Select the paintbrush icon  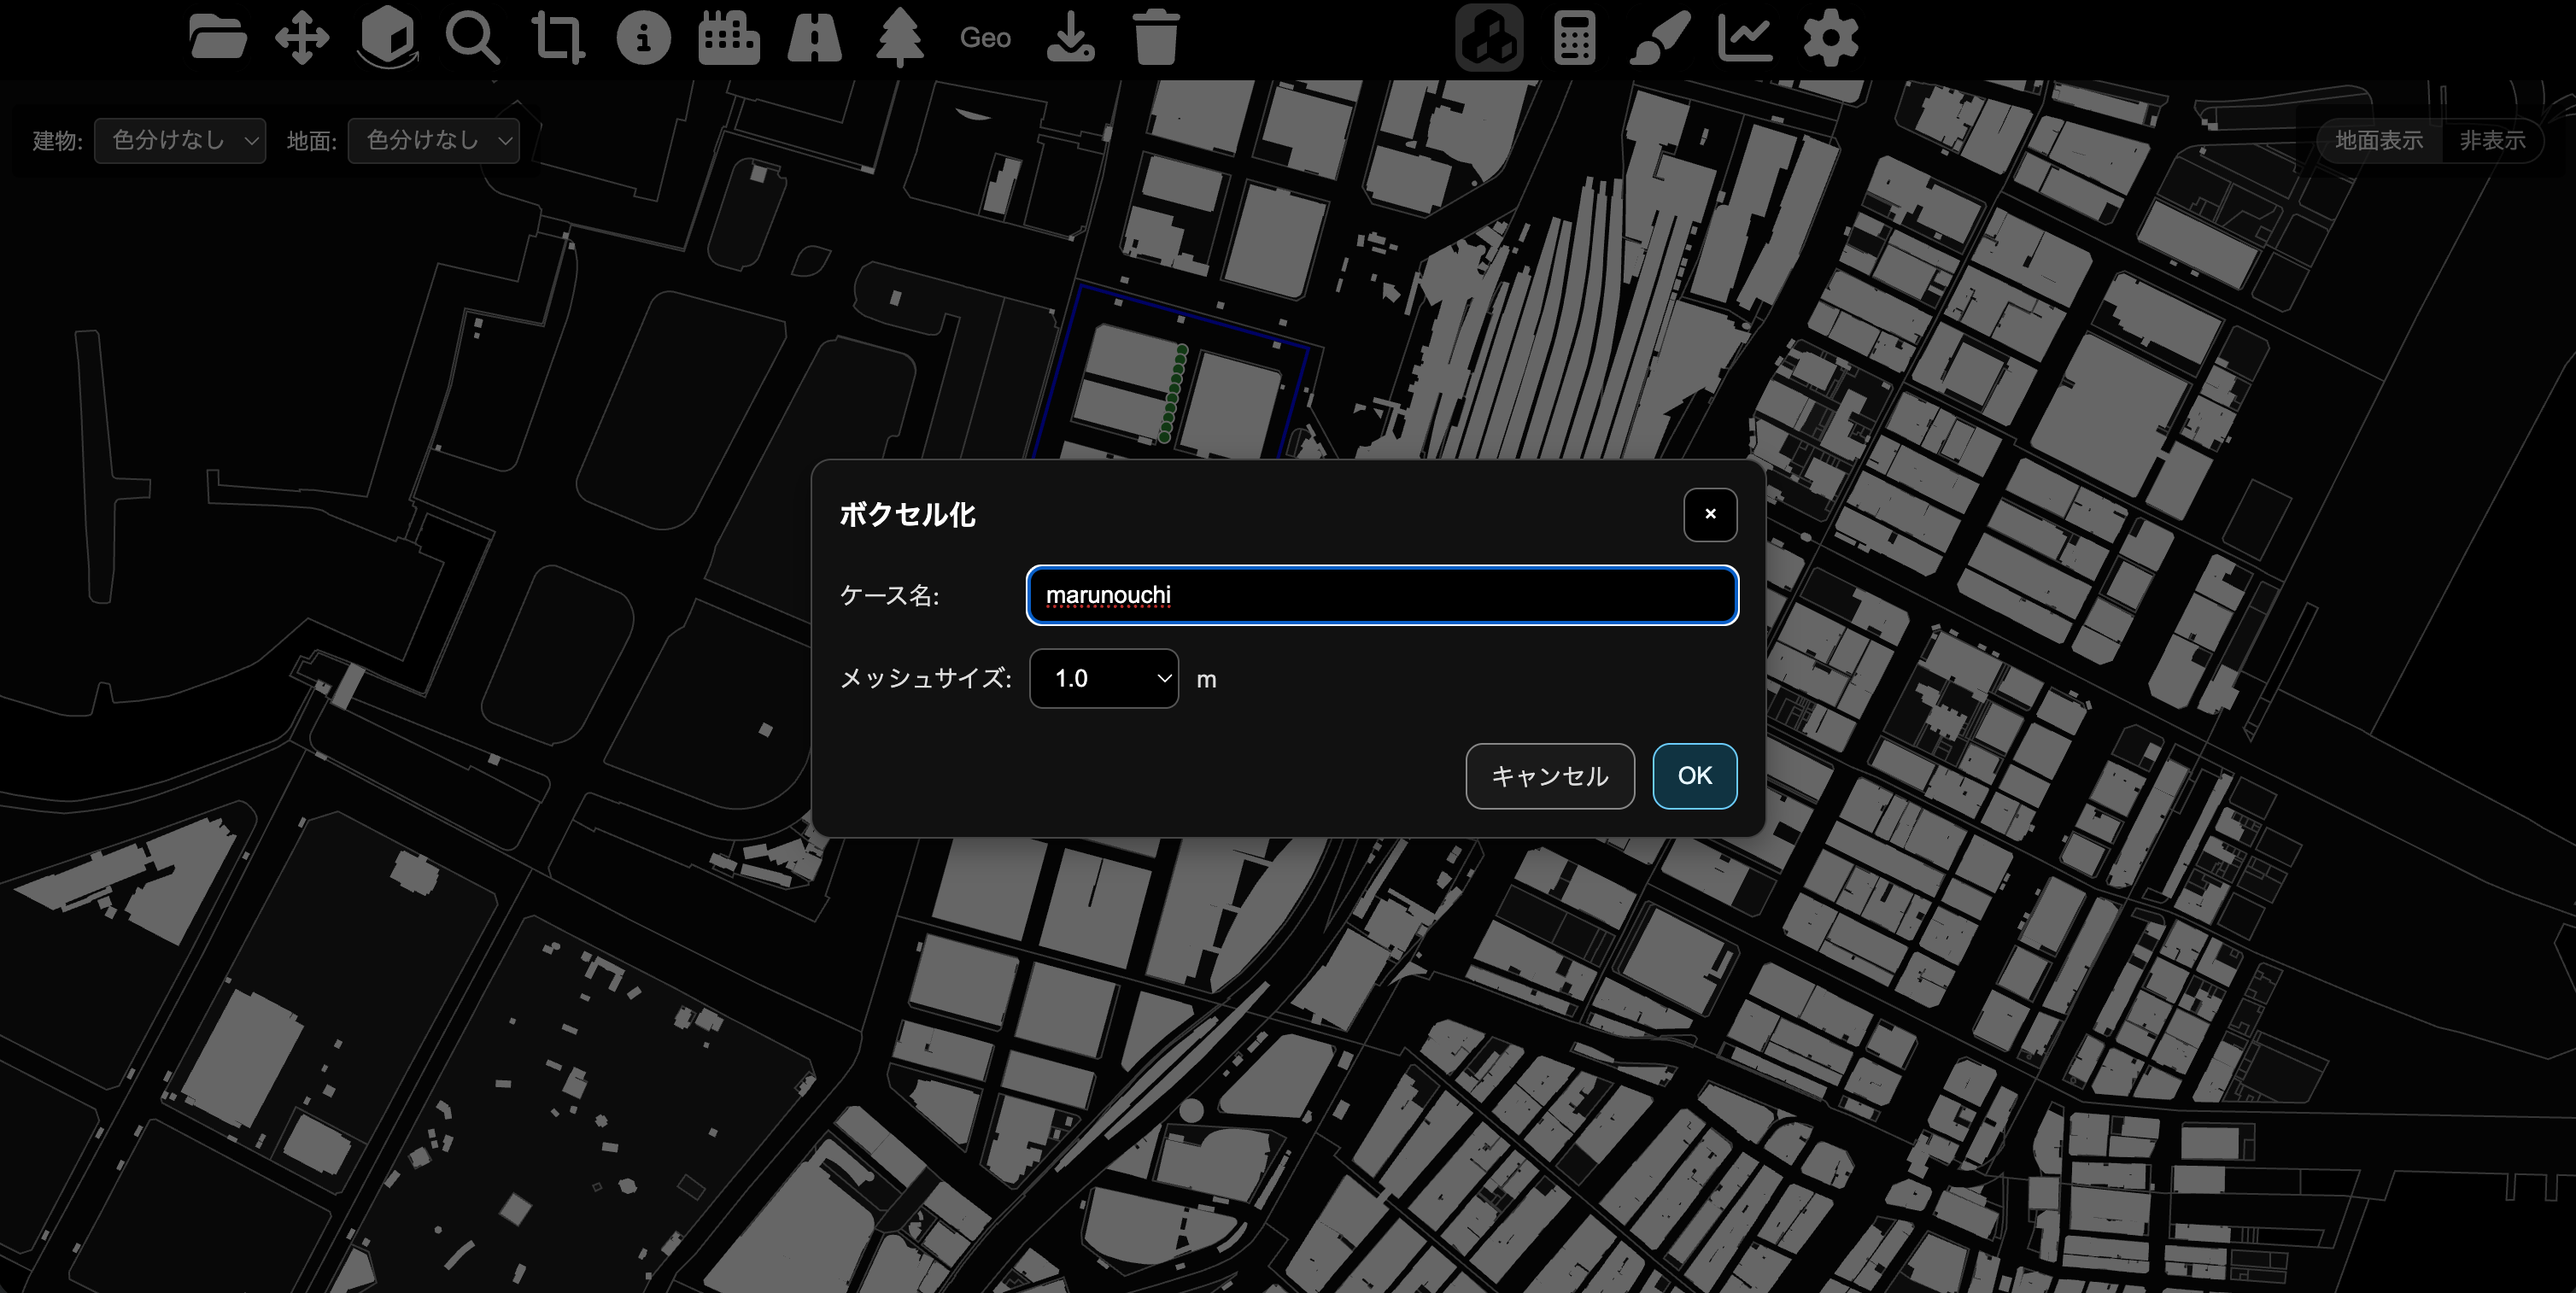(x=1660, y=38)
